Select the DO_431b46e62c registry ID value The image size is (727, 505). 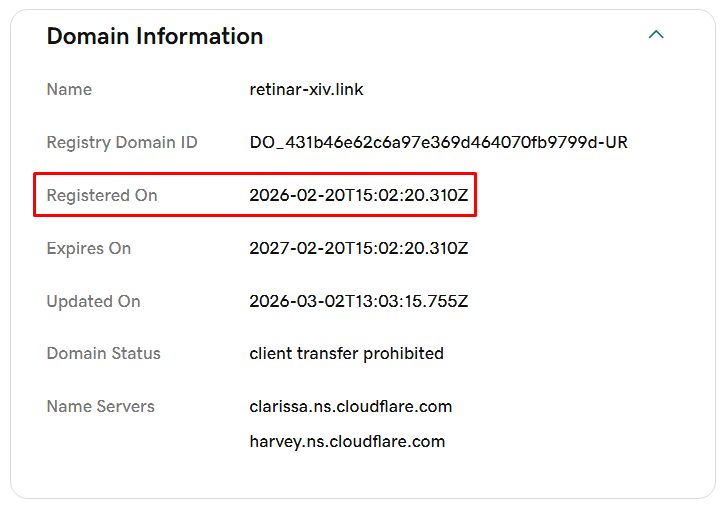point(438,143)
